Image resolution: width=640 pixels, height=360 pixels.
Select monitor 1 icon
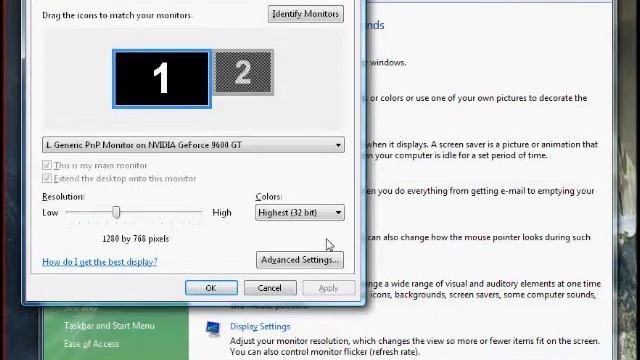pyautogui.click(x=162, y=79)
